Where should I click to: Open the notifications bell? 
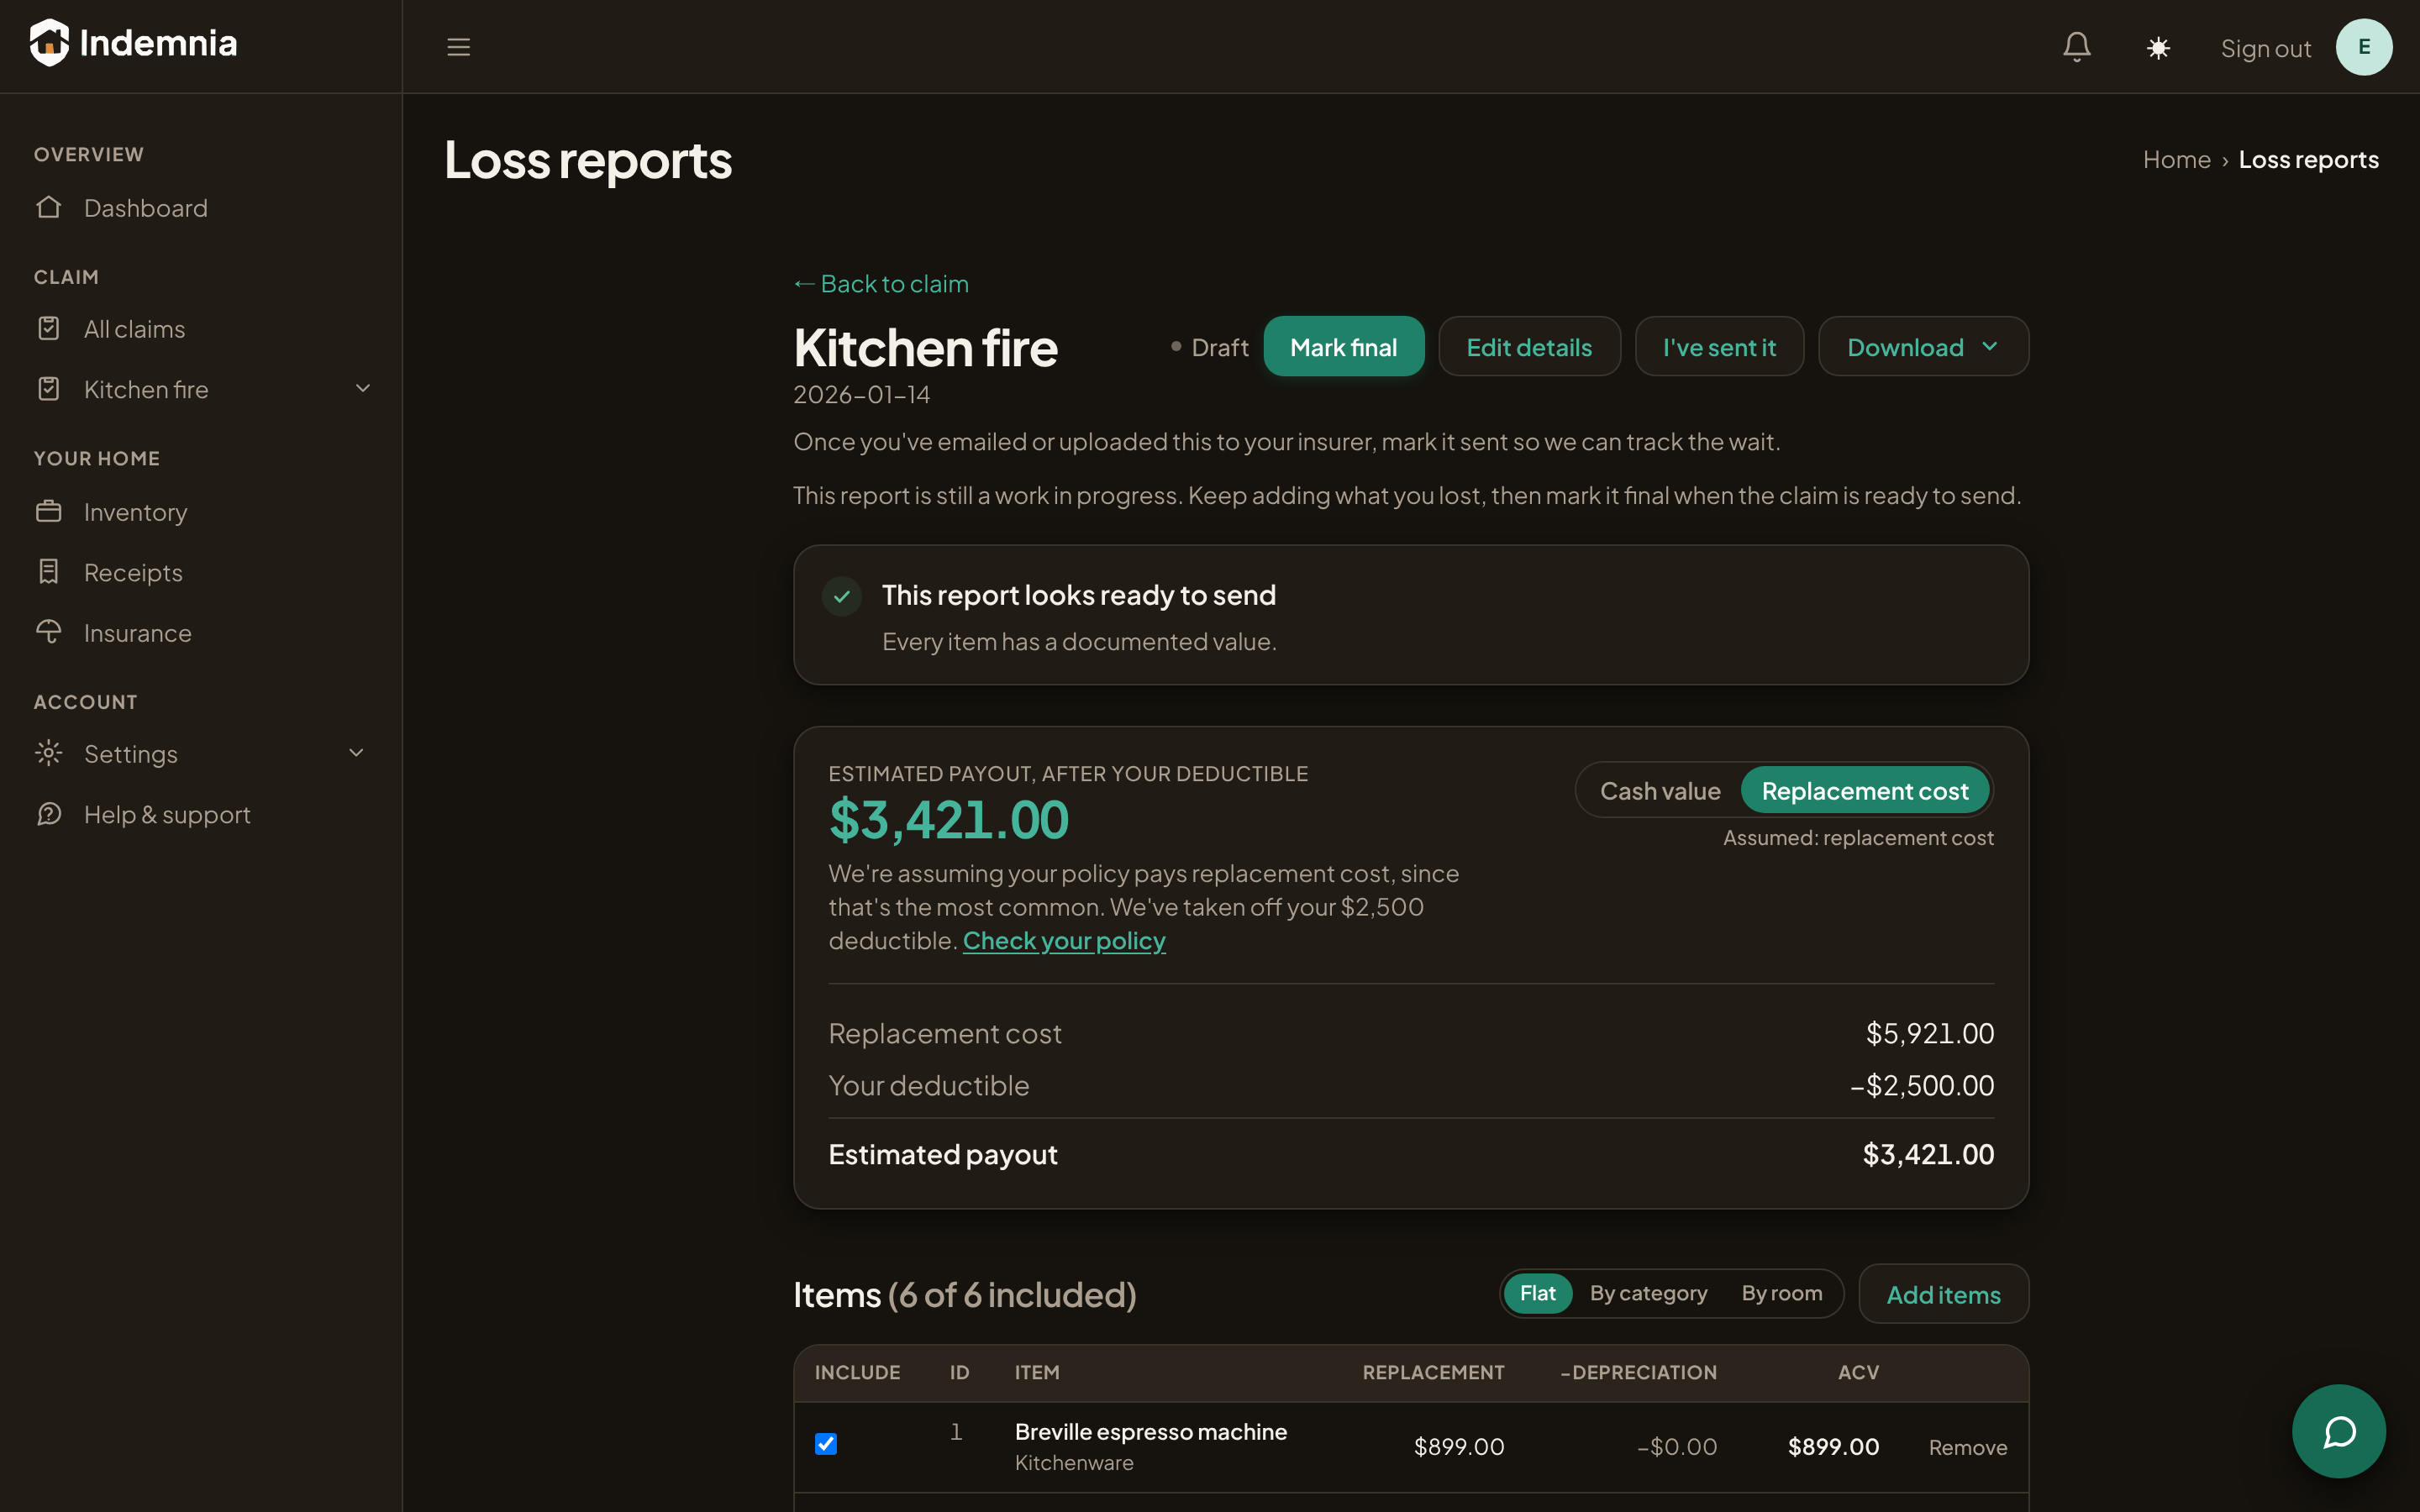(2077, 47)
